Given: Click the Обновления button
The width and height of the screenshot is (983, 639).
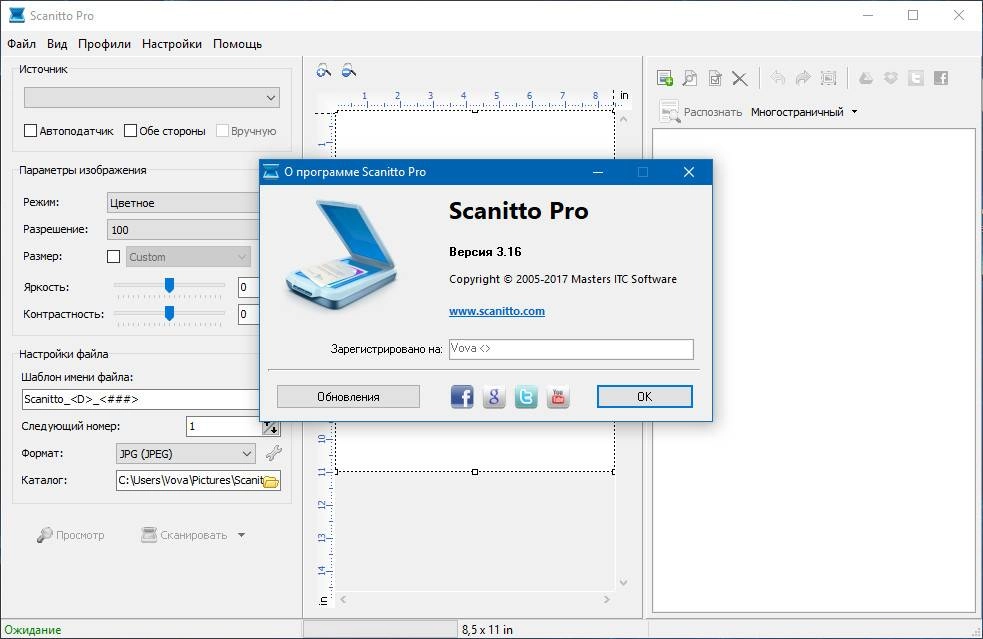Looking at the screenshot, I should coord(349,397).
